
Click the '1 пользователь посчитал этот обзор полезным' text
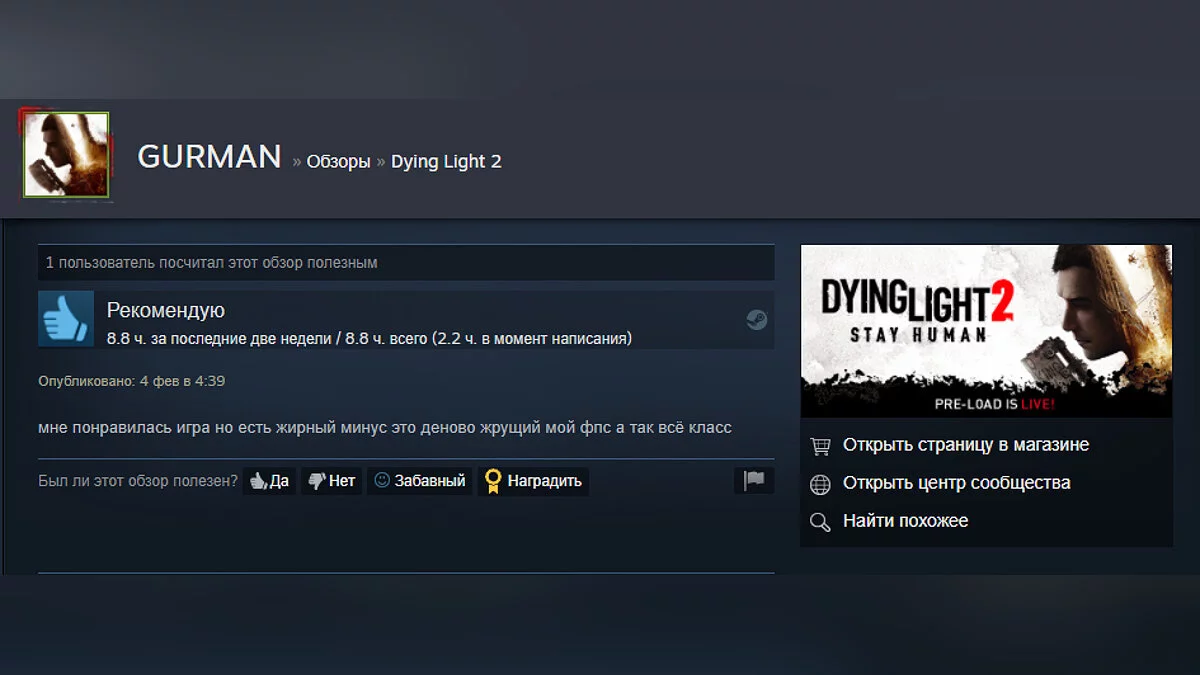[x=212, y=263]
